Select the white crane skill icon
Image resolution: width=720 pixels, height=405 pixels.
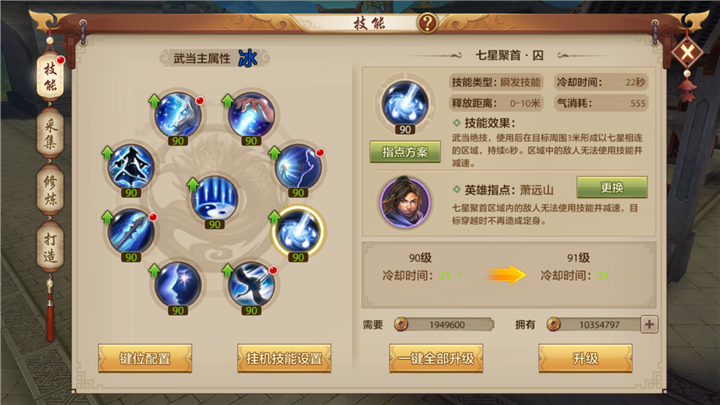(x=251, y=285)
